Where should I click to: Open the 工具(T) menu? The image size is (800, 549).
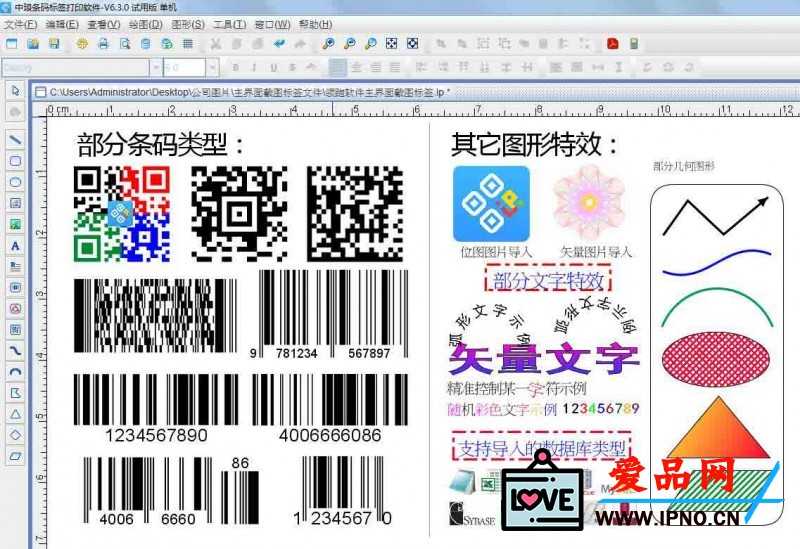[230, 24]
